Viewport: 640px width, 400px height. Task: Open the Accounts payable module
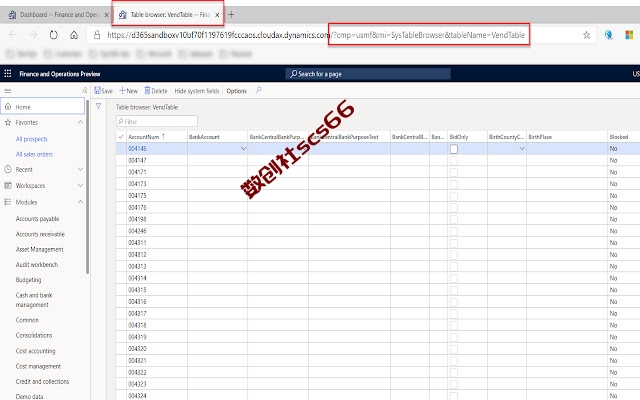[x=38, y=219]
